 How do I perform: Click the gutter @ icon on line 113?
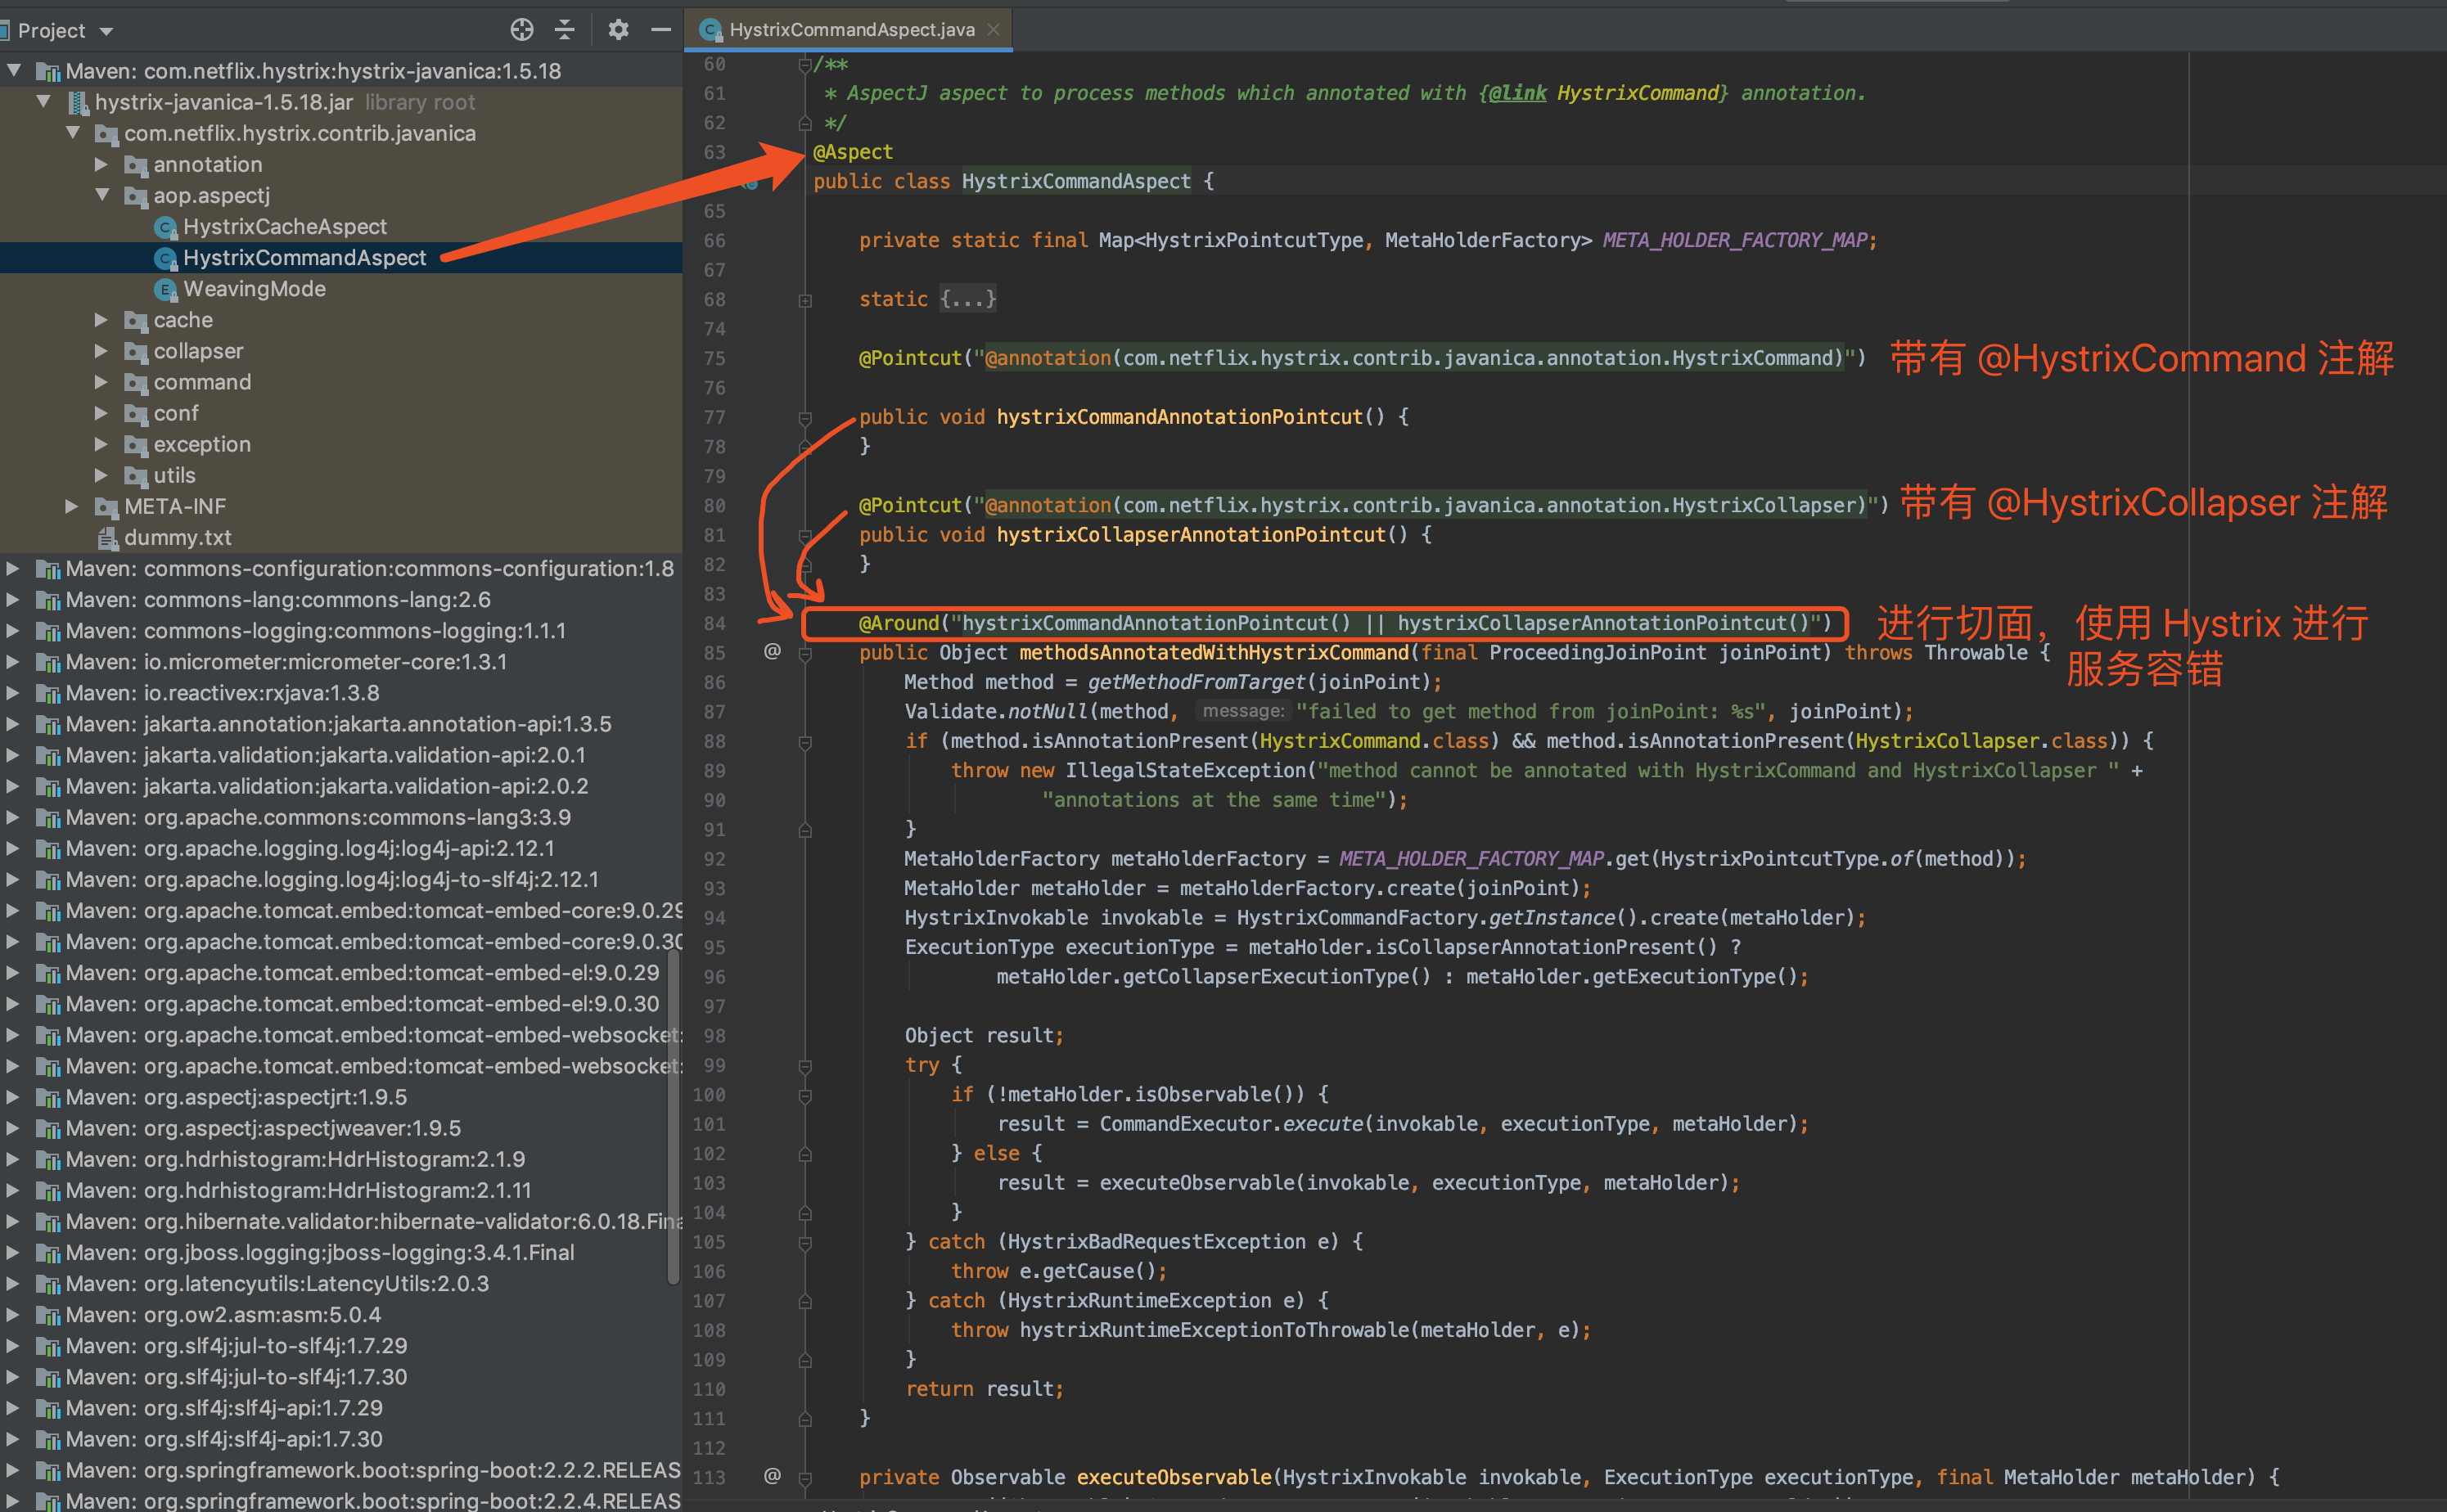[x=772, y=1476]
